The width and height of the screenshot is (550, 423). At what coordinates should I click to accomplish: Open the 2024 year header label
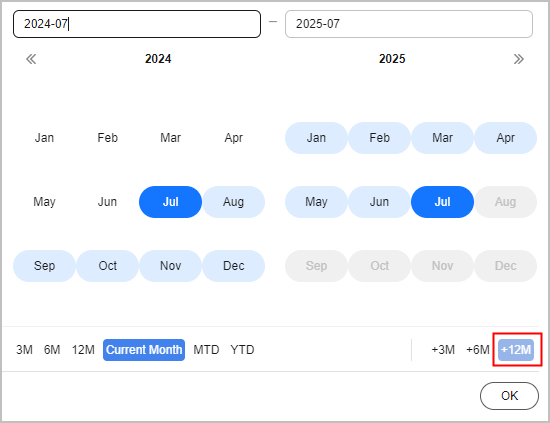[158, 59]
